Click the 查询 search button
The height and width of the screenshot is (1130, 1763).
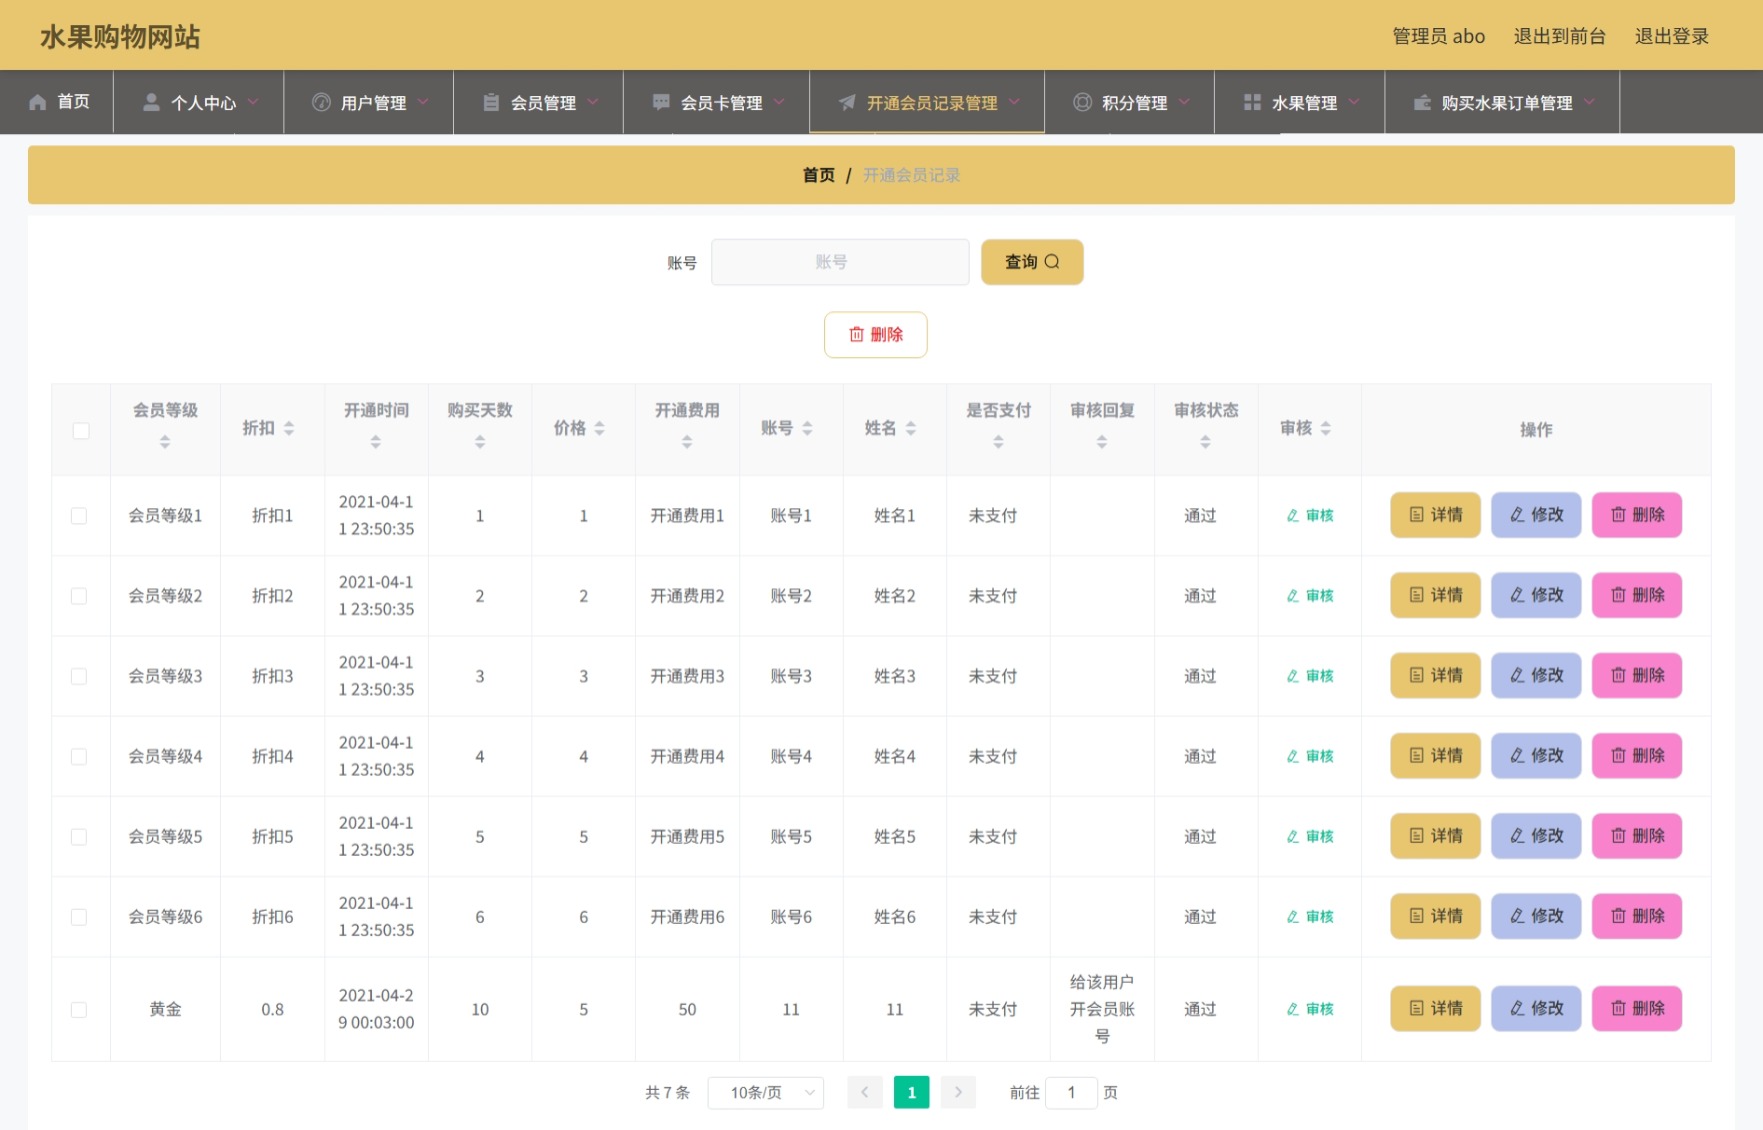1032,262
